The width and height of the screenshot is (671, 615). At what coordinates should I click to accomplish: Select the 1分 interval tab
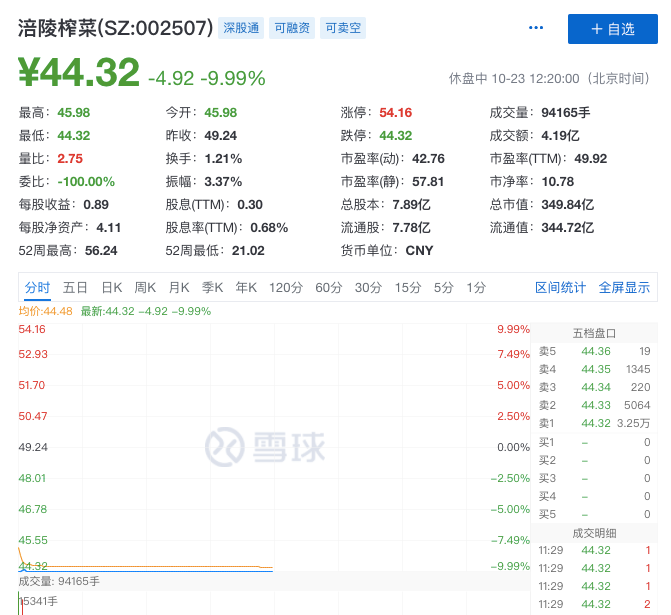click(476, 288)
